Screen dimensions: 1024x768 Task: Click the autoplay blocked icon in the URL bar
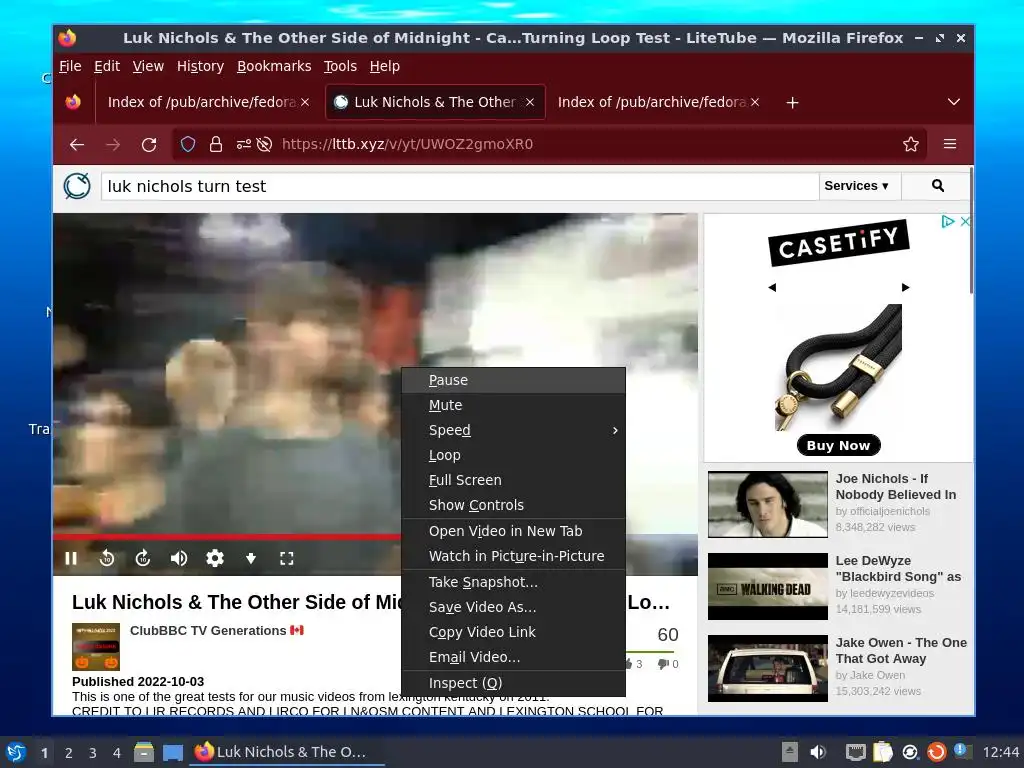pos(264,144)
